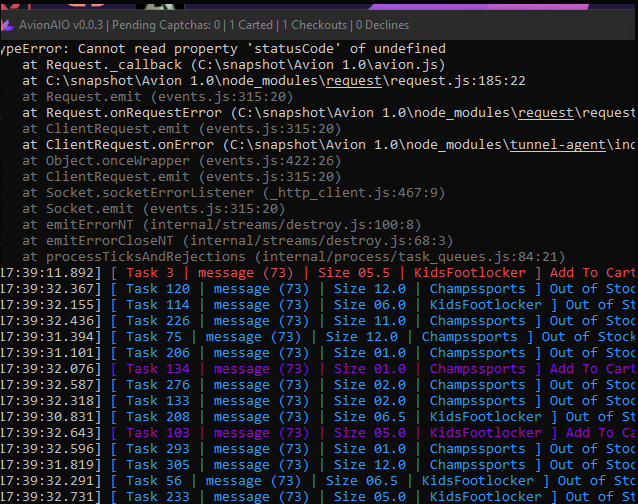Click the timestamp 17:39:30.831

click(x=50, y=417)
